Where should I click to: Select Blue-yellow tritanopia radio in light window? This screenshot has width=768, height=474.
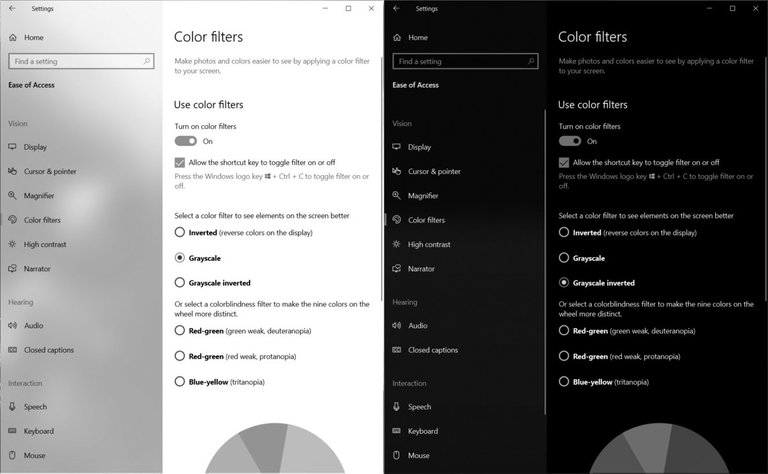click(x=180, y=381)
